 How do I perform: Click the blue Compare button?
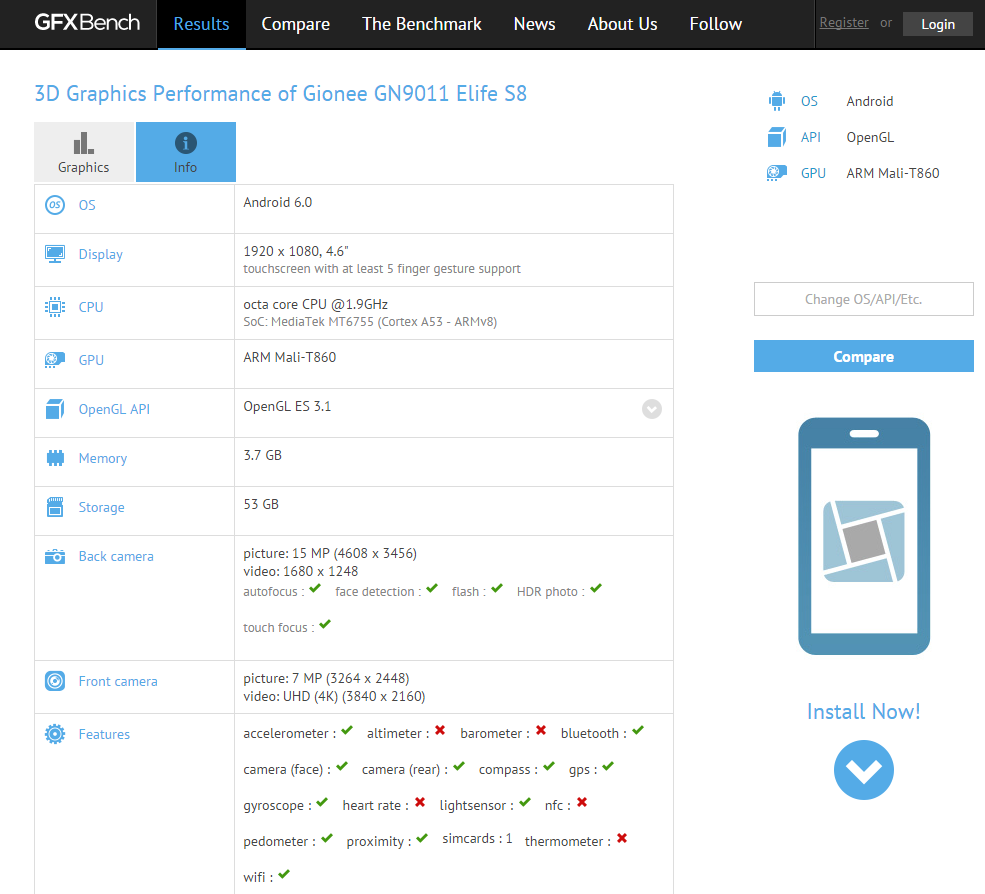point(864,356)
